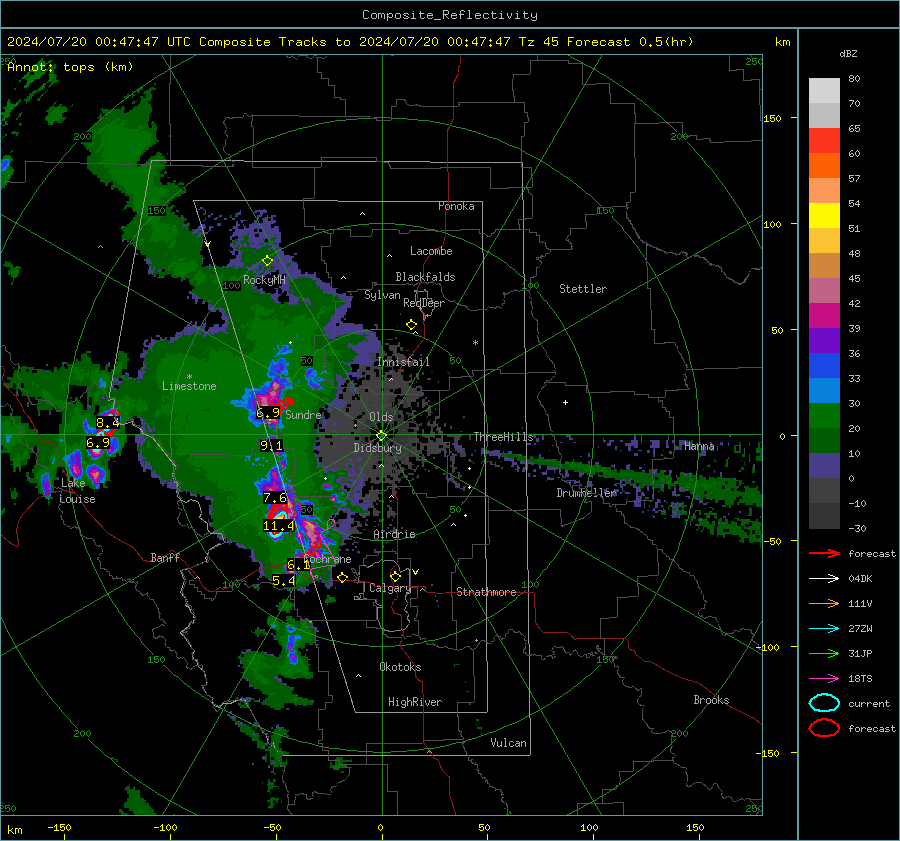
Task: Pick the green 20–30 dBZ legend swatch
Action: coord(824,416)
